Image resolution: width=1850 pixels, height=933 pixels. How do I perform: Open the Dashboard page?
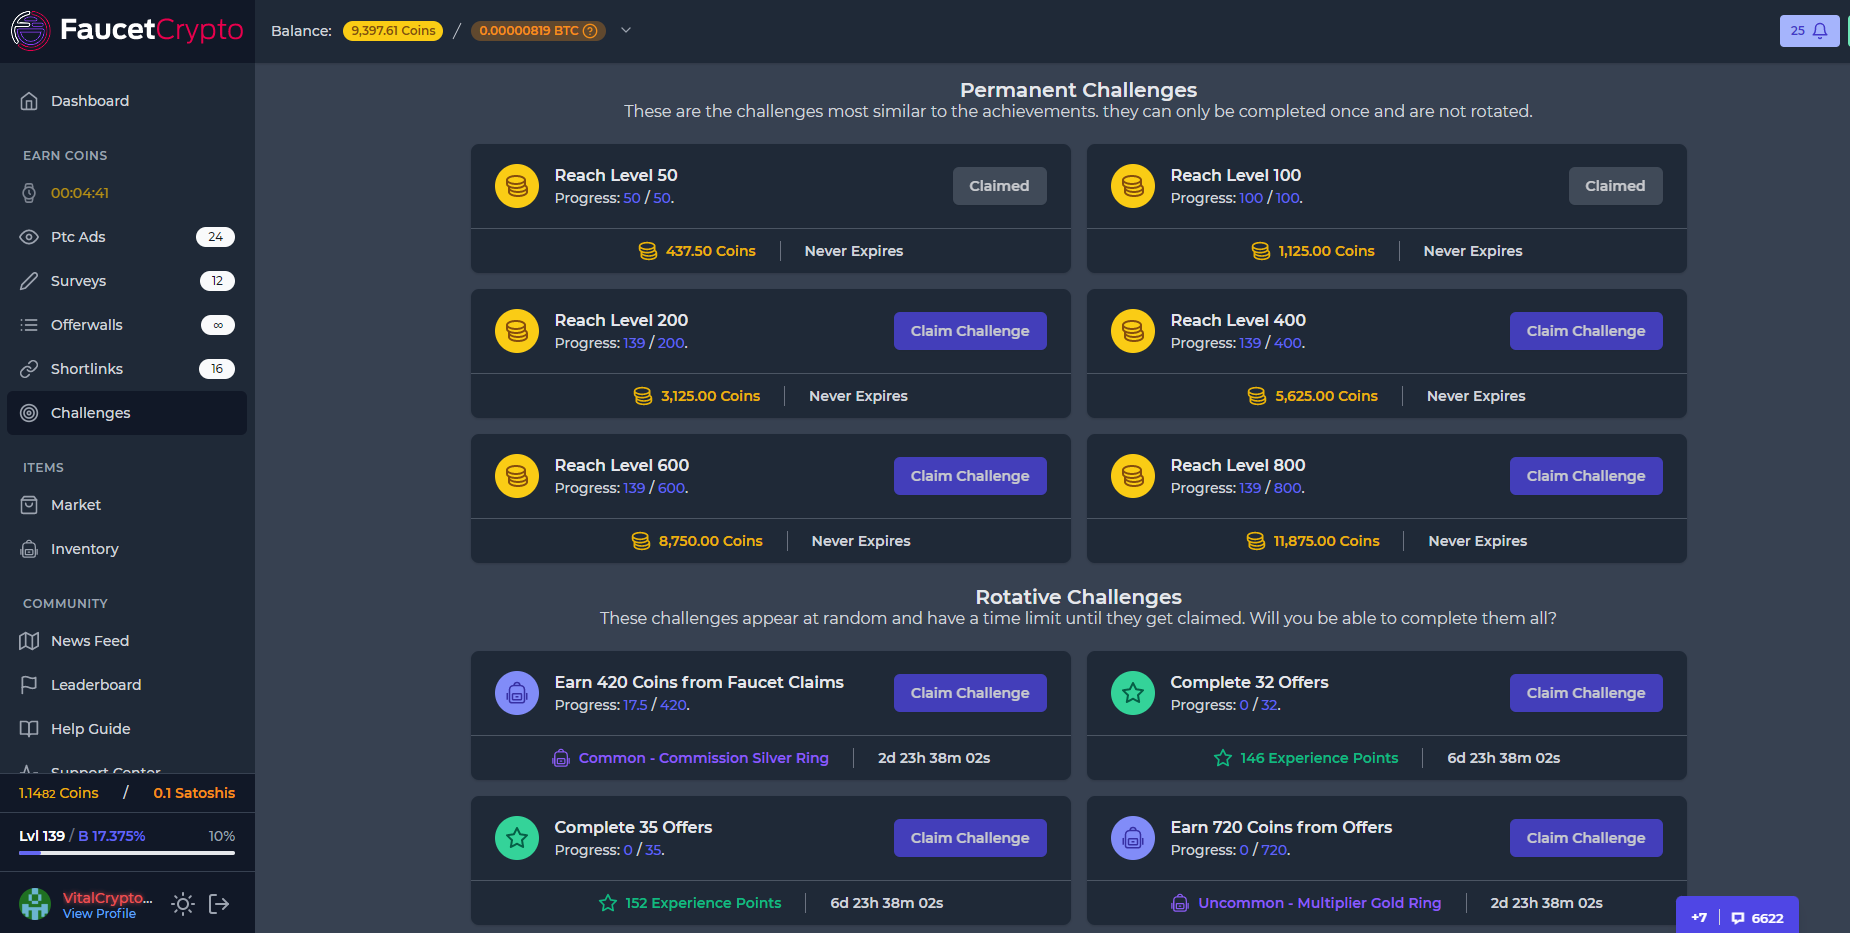point(127,101)
